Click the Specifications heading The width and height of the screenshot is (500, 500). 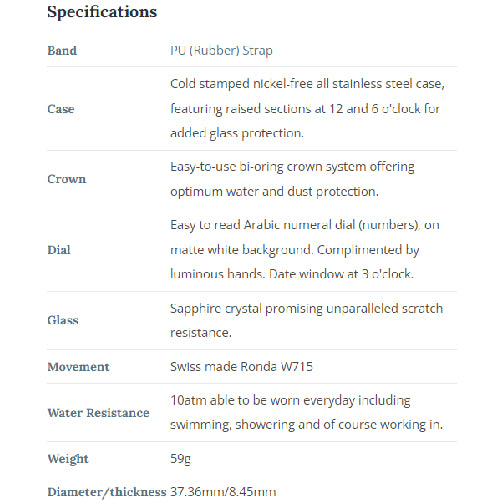point(102,12)
